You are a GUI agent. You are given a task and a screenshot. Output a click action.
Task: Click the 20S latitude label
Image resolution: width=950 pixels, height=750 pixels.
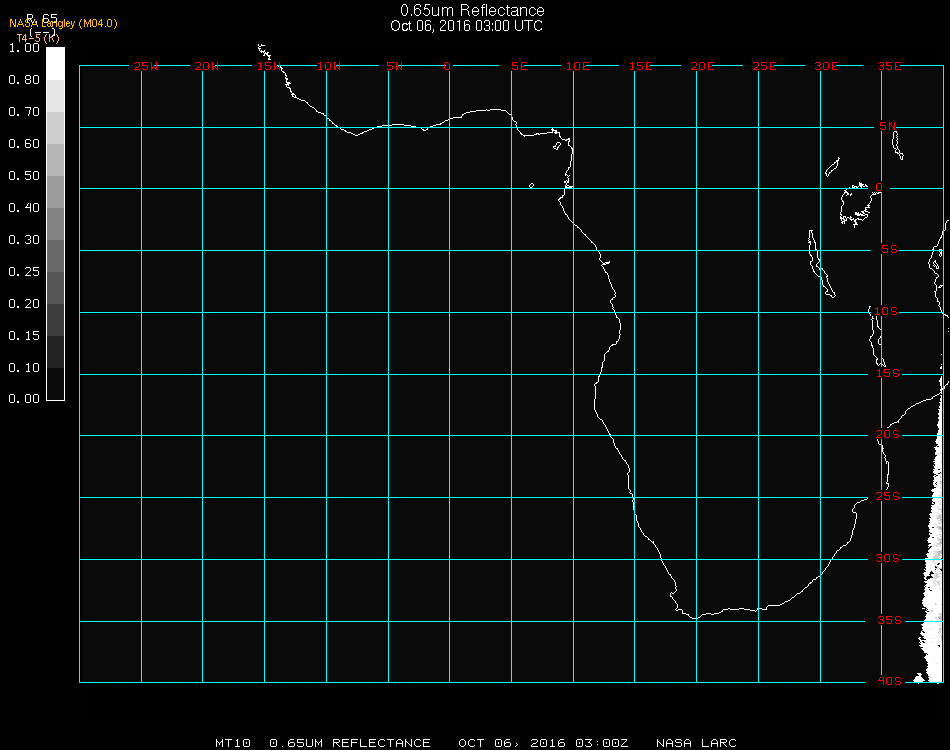point(888,434)
